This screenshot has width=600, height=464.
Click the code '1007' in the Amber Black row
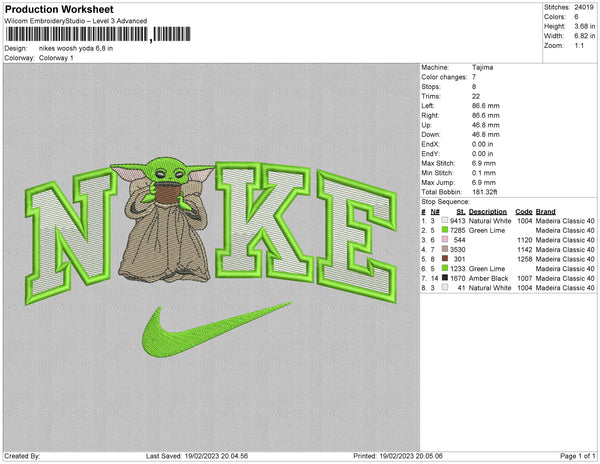point(525,278)
